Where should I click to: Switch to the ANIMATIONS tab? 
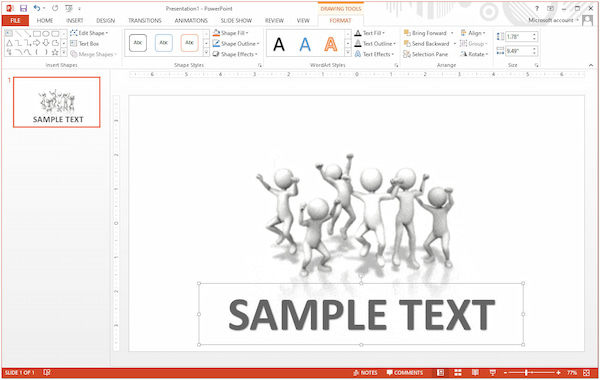[x=191, y=20]
